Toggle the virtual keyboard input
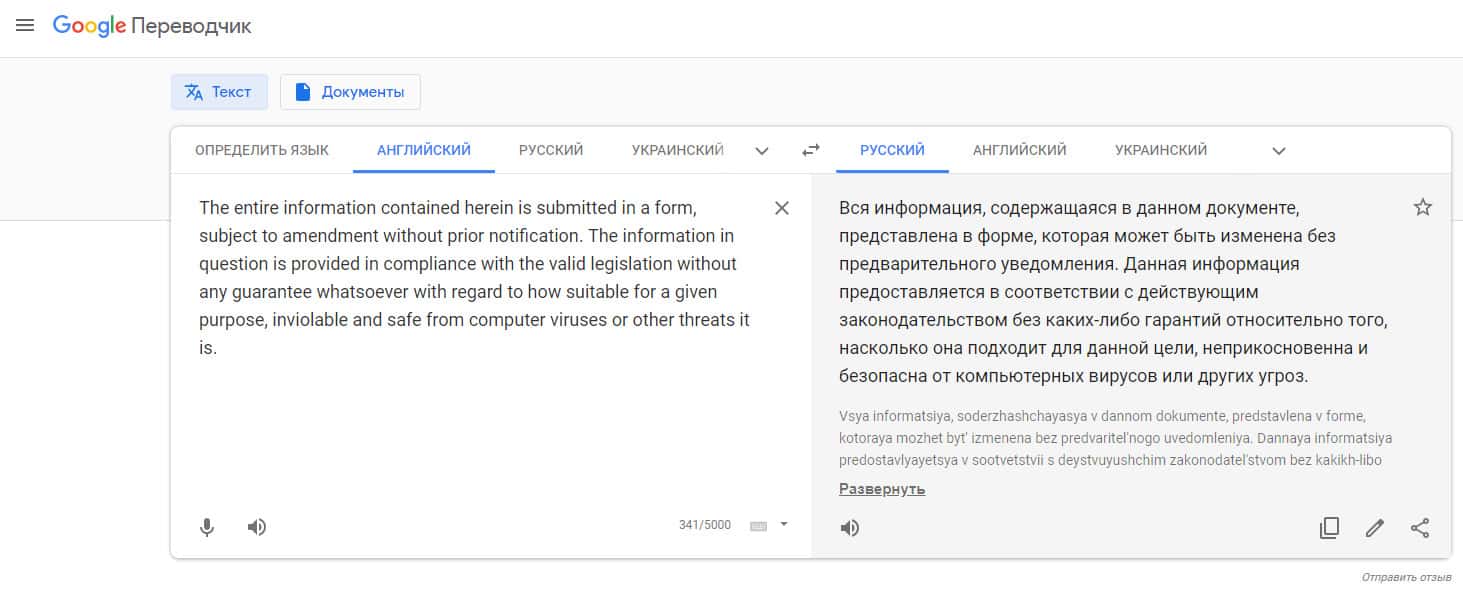The width and height of the screenshot is (1463, 598). pos(758,526)
